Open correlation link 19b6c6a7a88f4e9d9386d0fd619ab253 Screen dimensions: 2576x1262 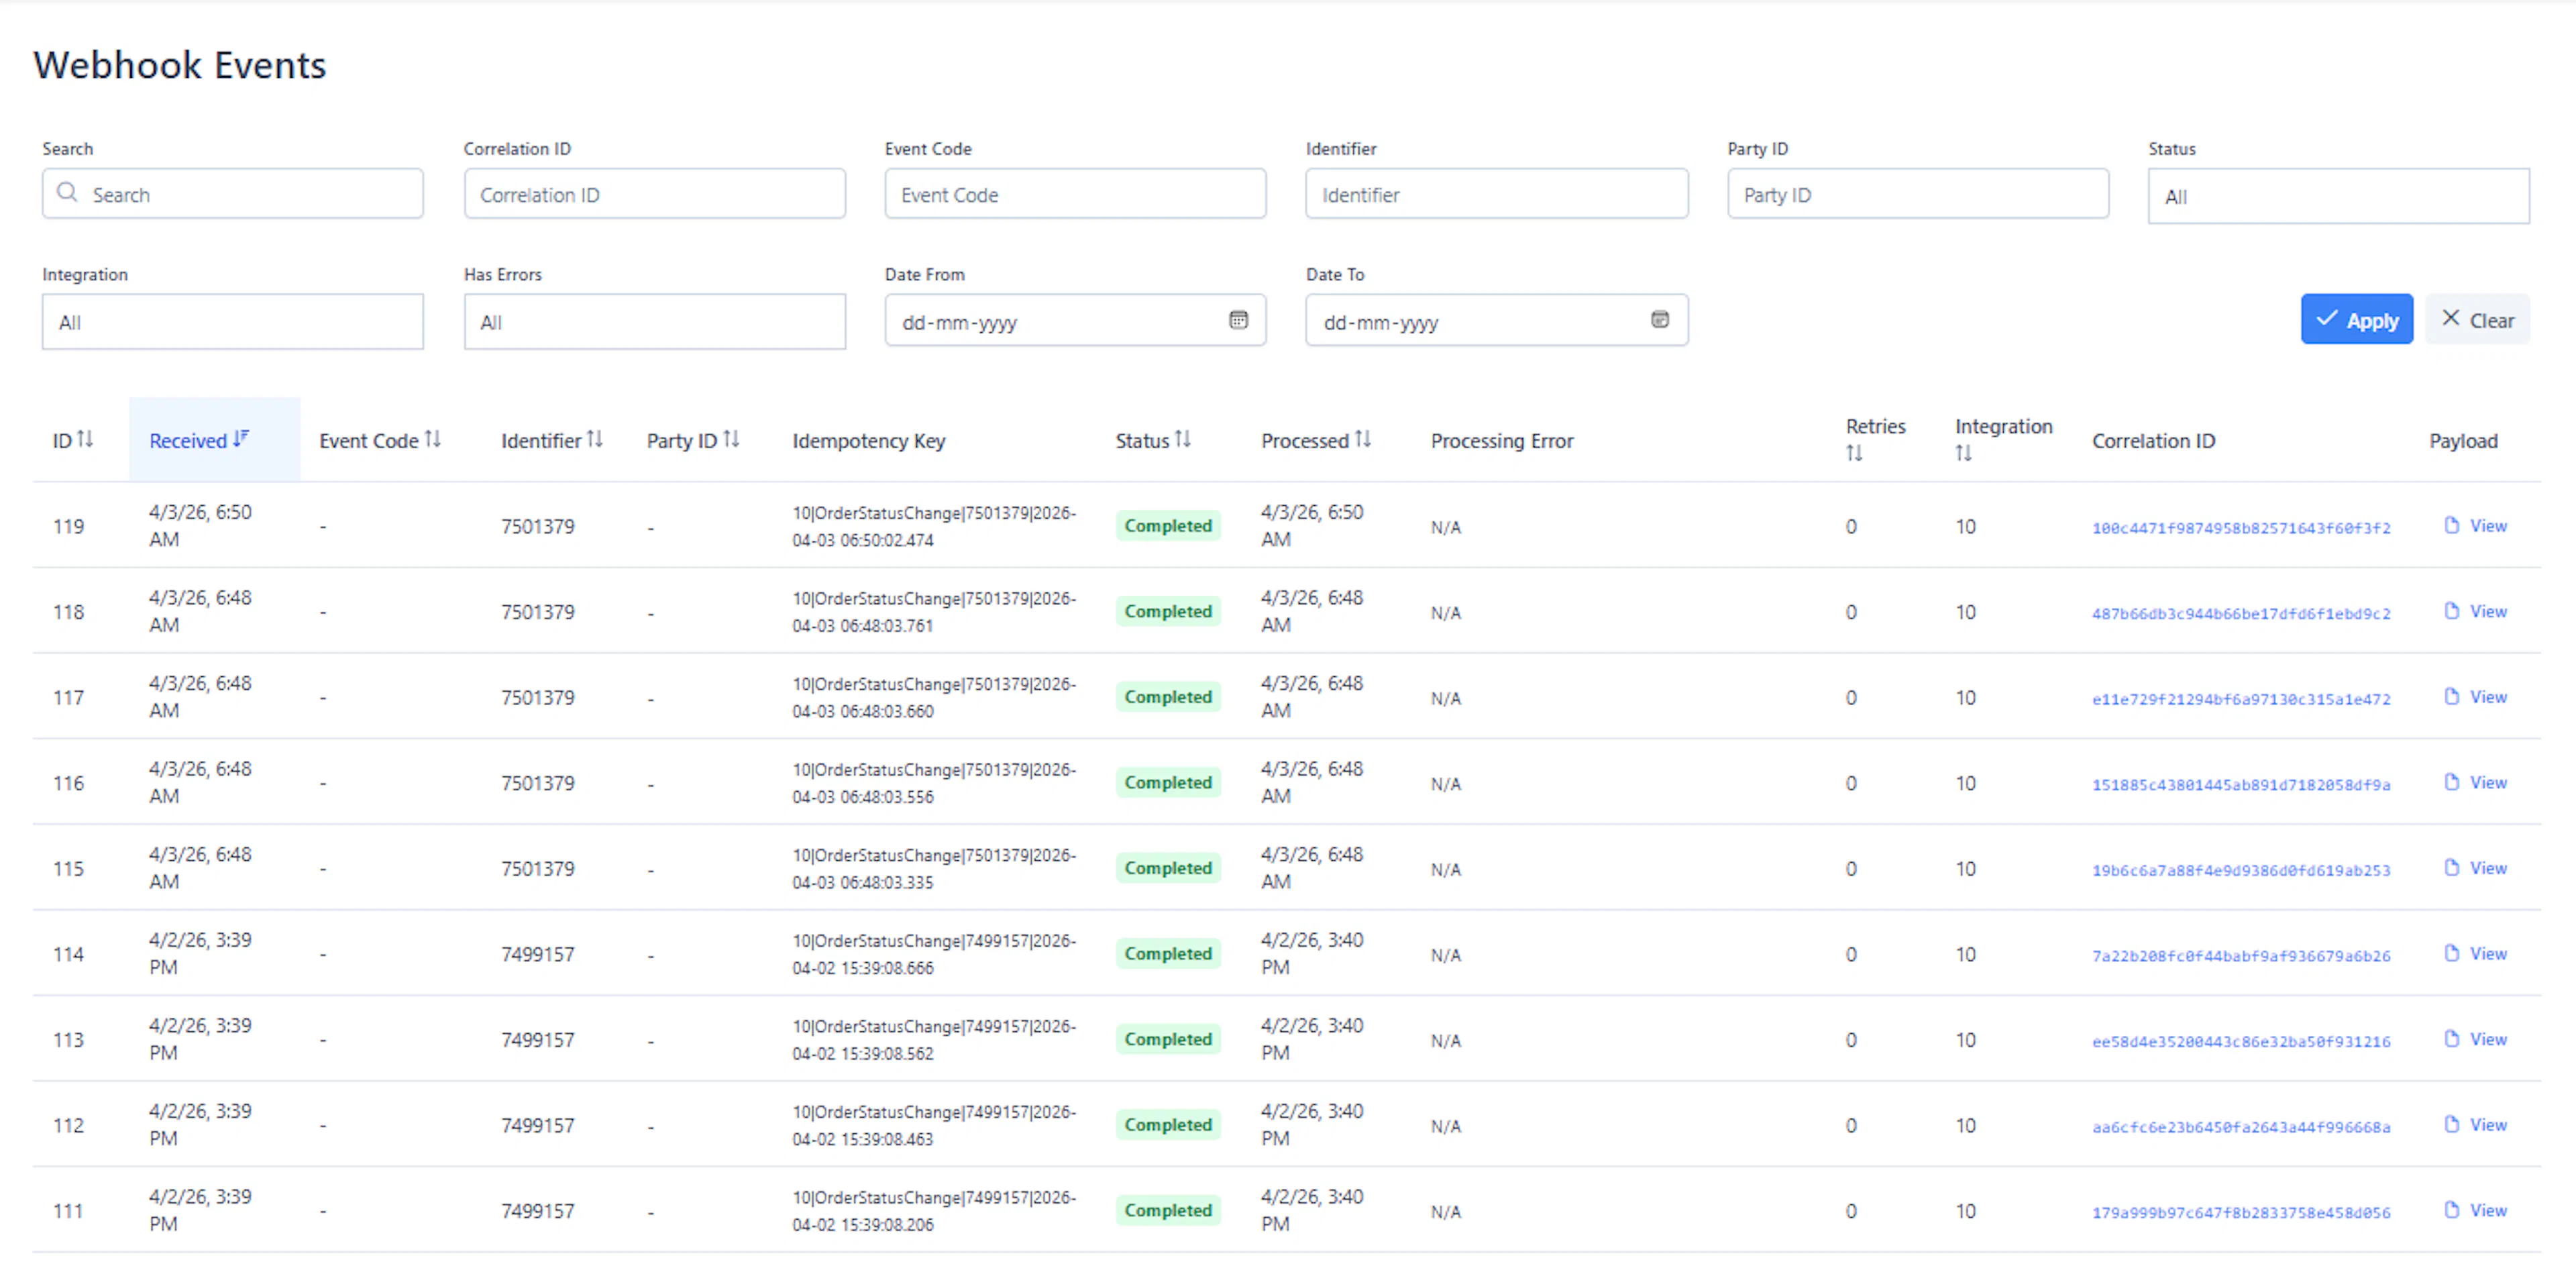(2241, 871)
